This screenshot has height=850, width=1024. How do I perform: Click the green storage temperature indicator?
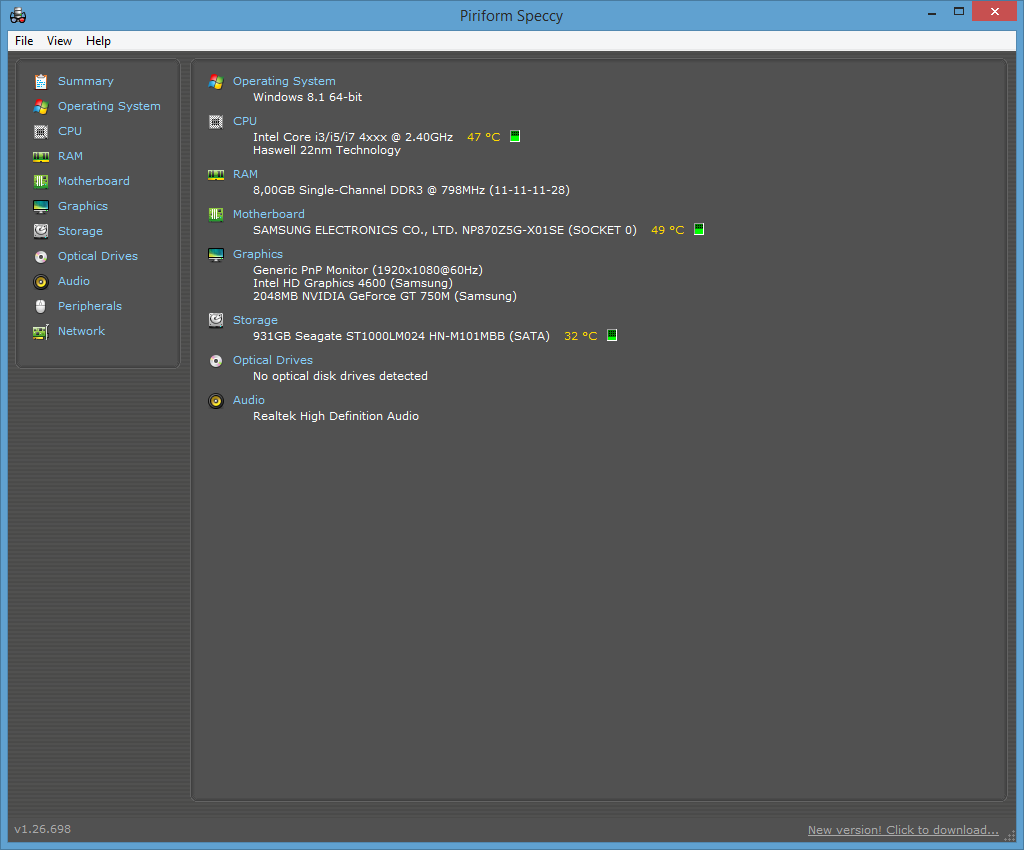pos(612,336)
